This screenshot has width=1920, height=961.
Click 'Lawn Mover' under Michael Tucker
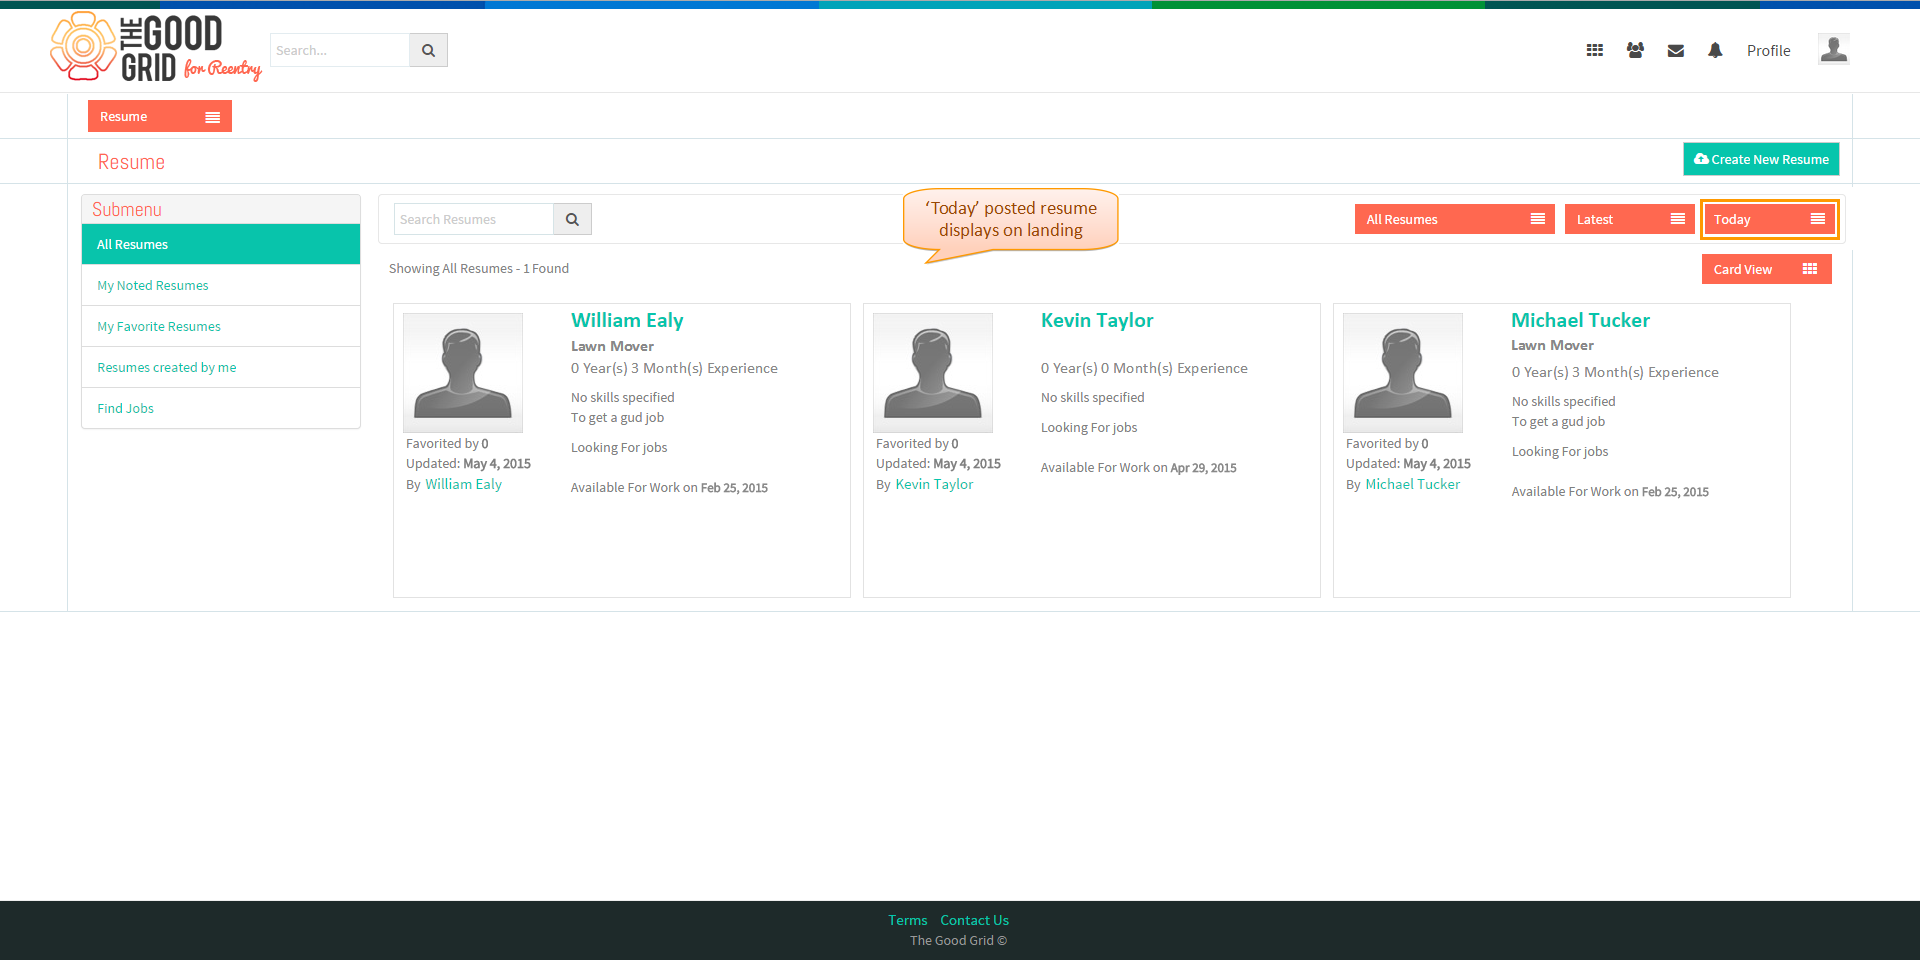pos(1552,345)
